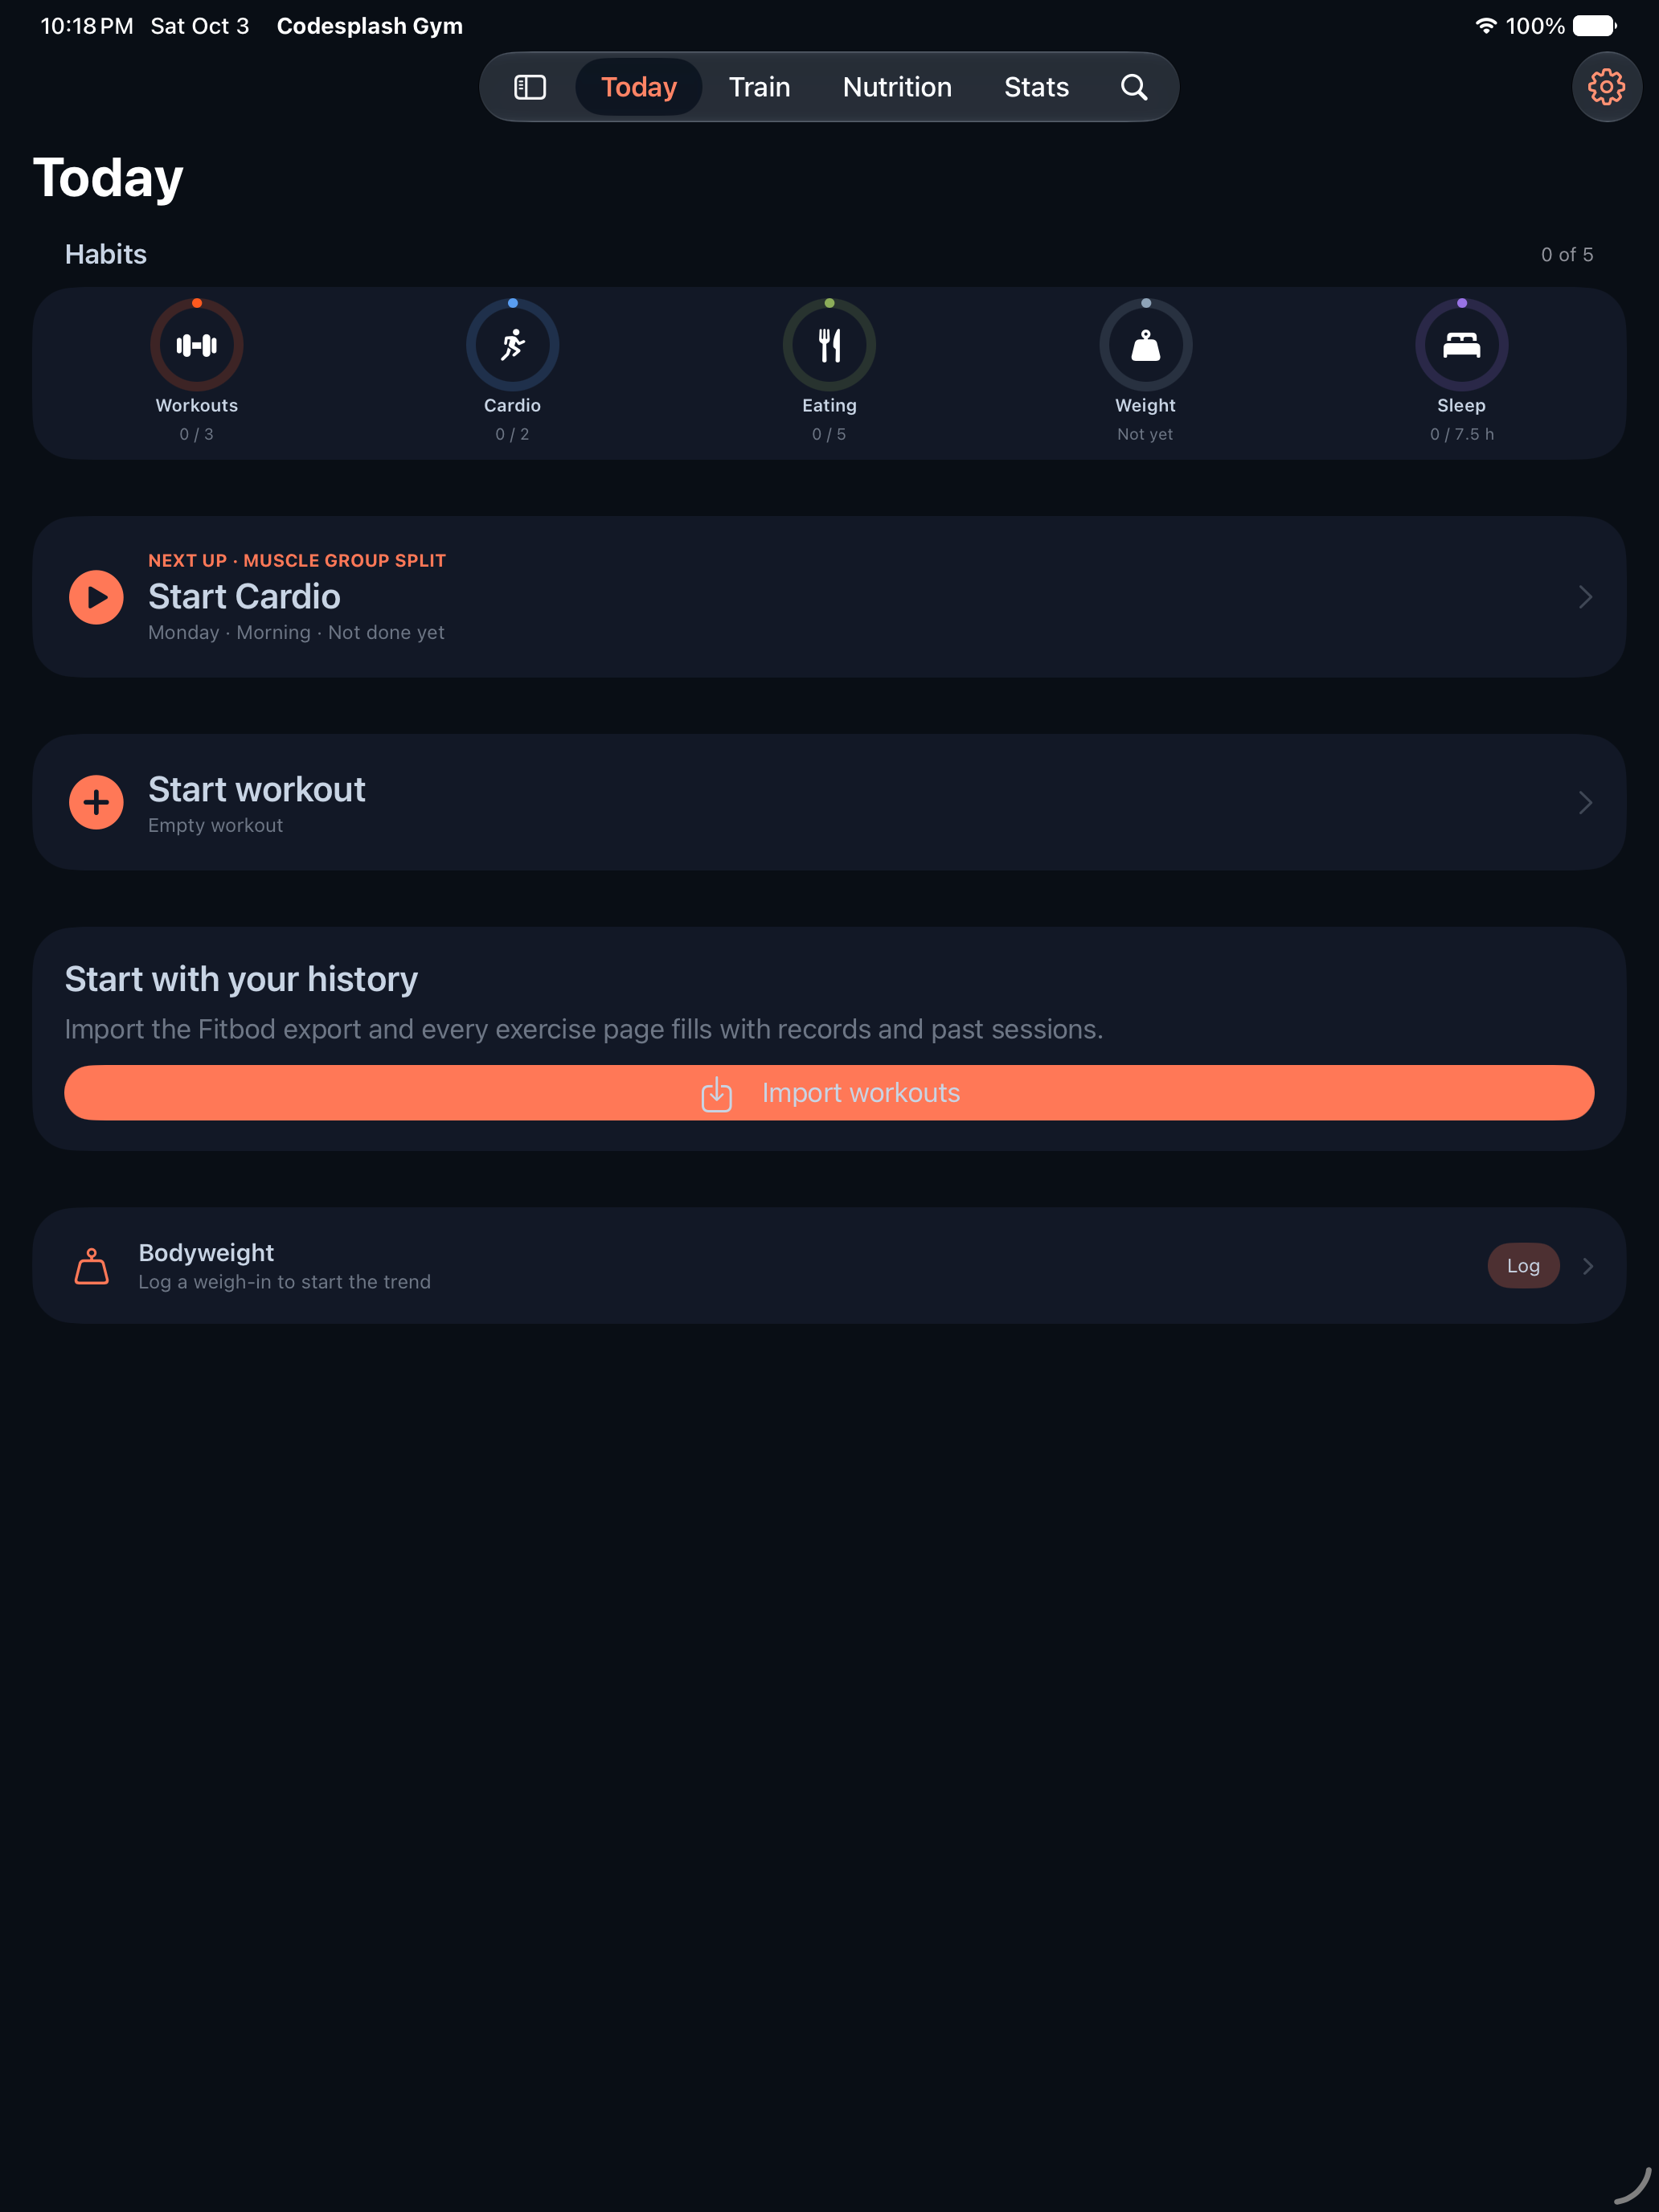Viewport: 1659px width, 2212px height.
Task: Expand the Start Cardio row chevron
Action: [x=1585, y=597]
